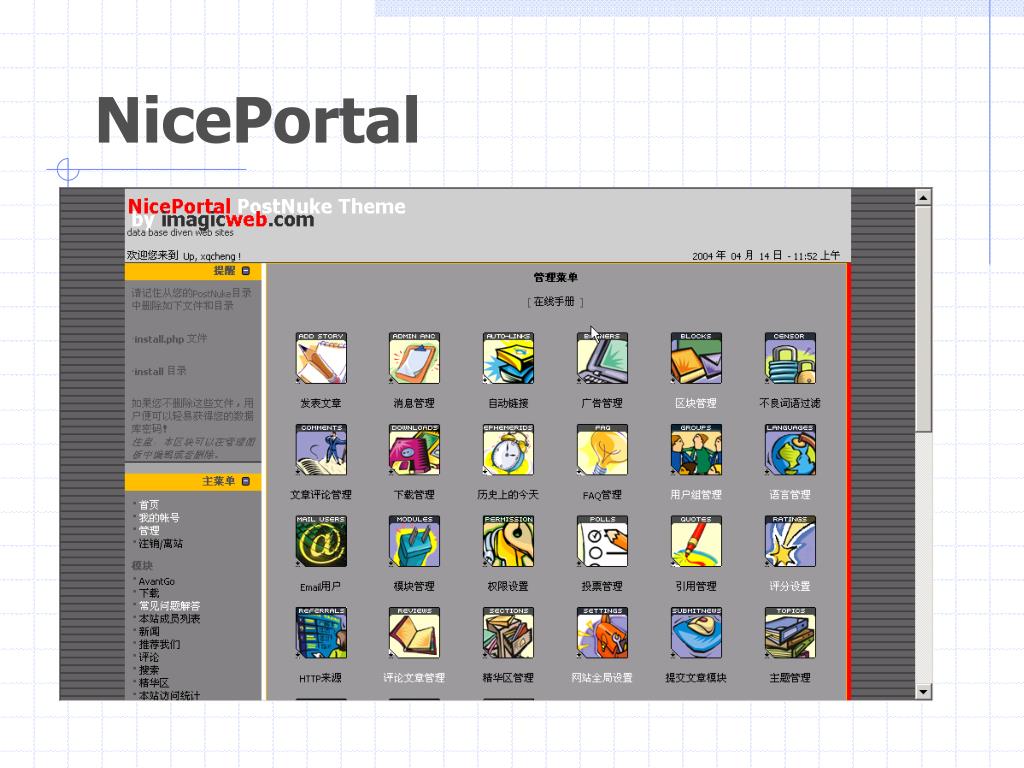The width and height of the screenshot is (1024, 768).
Task: Open the Topics drawer icon
Action: tap(790, 632)
